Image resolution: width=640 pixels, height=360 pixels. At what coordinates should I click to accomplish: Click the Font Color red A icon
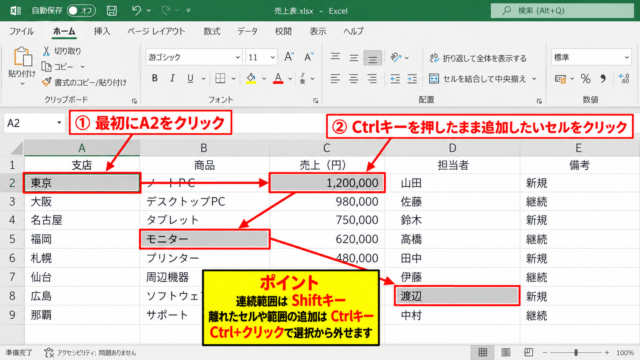[278, 78]
